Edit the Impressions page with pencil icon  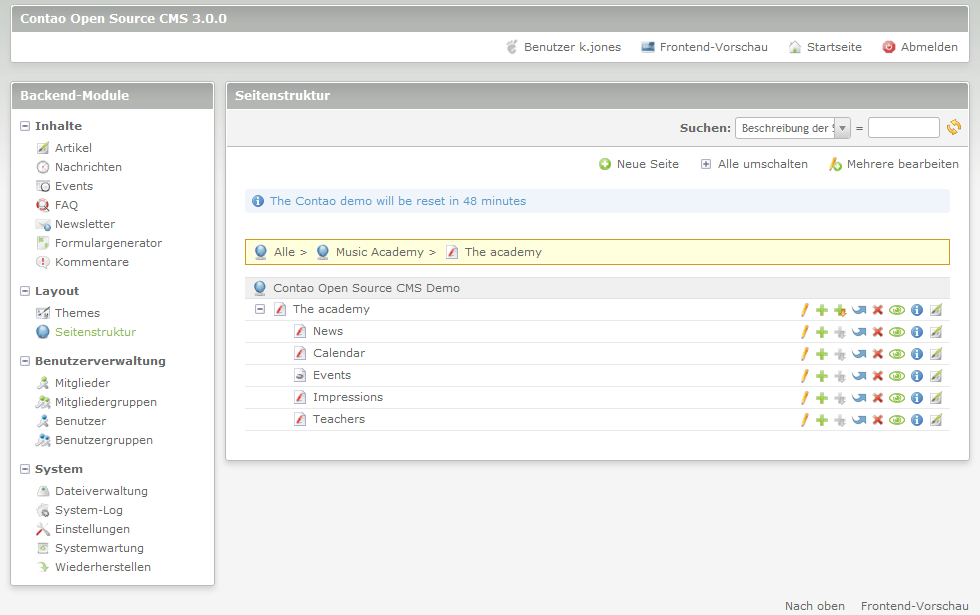(x=804, y=398)
